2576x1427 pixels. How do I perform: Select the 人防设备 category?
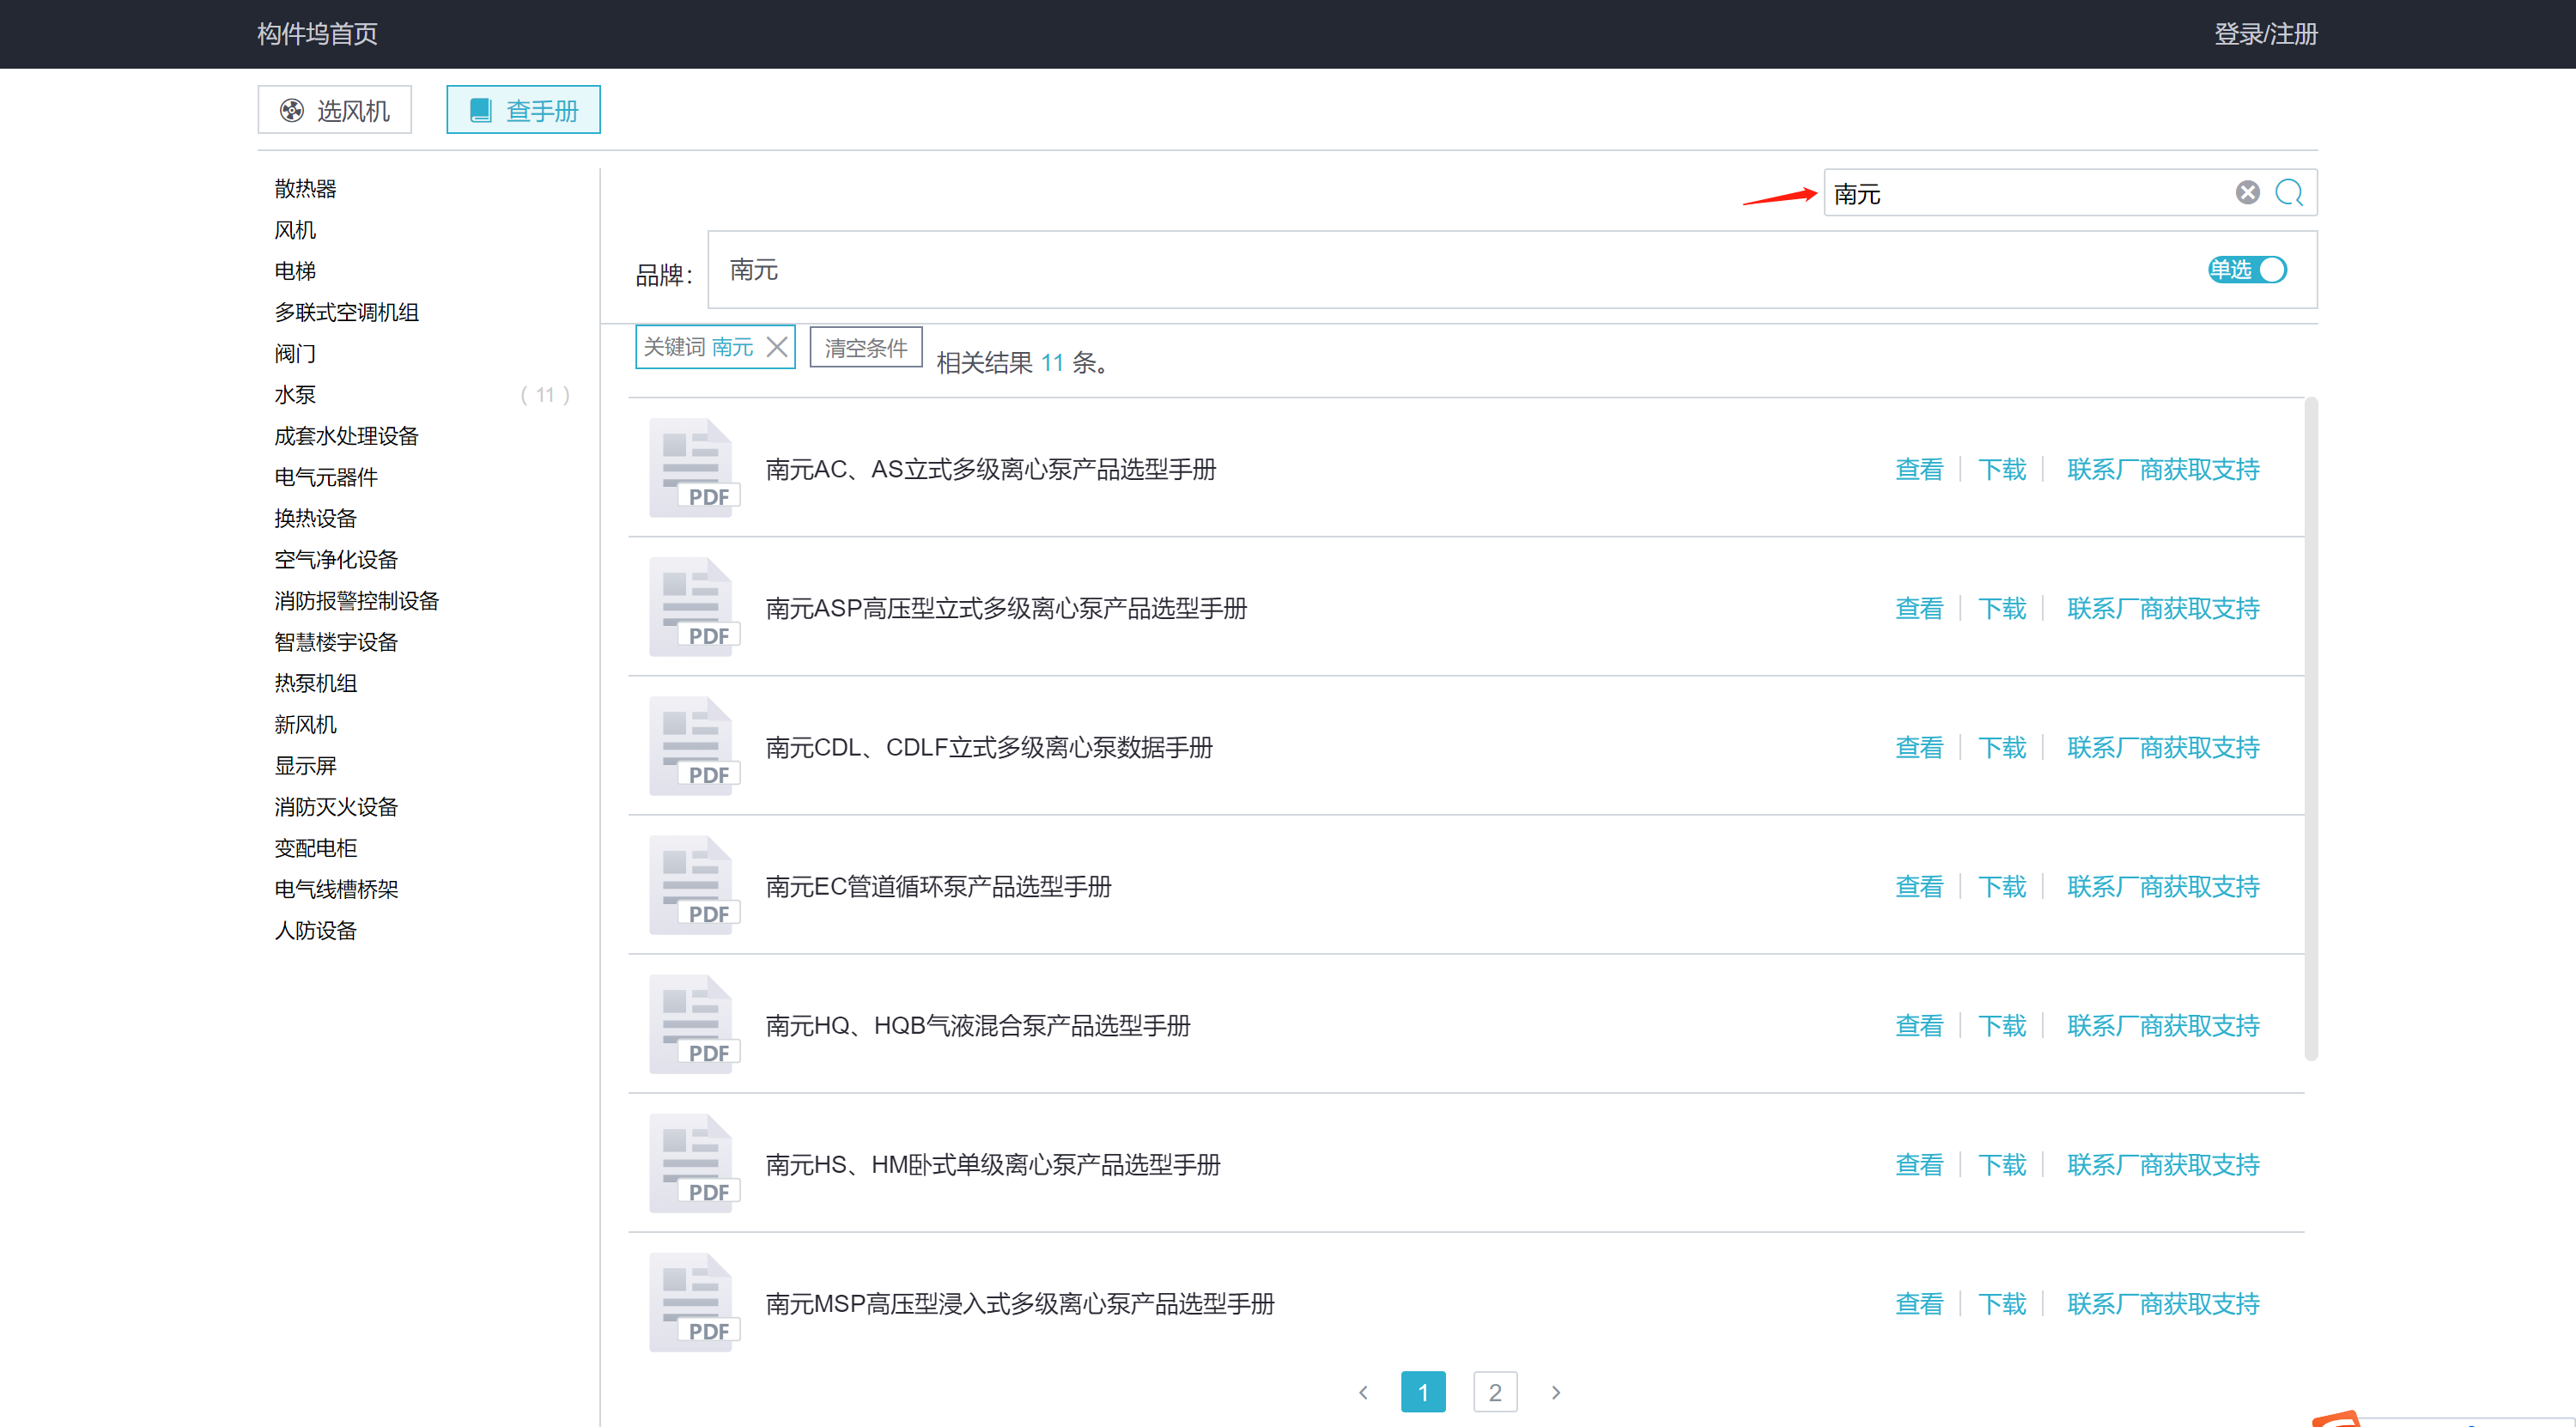point(315,930)
